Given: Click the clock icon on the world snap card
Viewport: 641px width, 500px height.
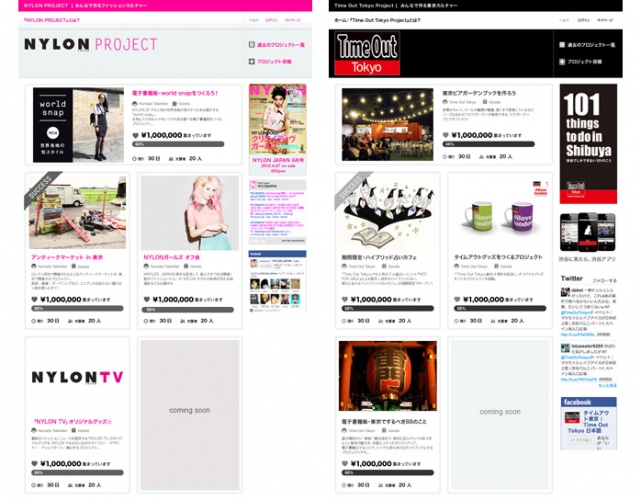Looking at the screenshot, I should click(135, 159).
